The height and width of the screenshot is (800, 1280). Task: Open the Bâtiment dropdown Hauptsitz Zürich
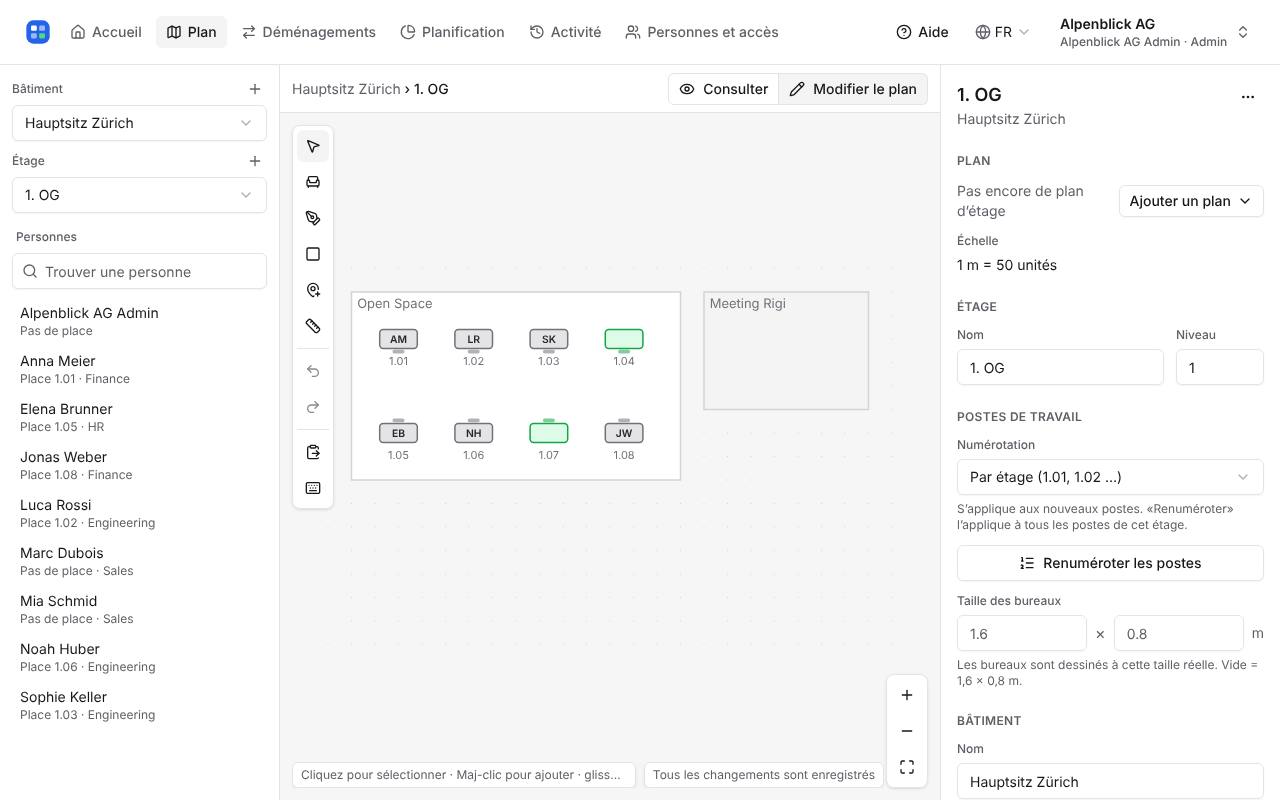coord(139,123)
